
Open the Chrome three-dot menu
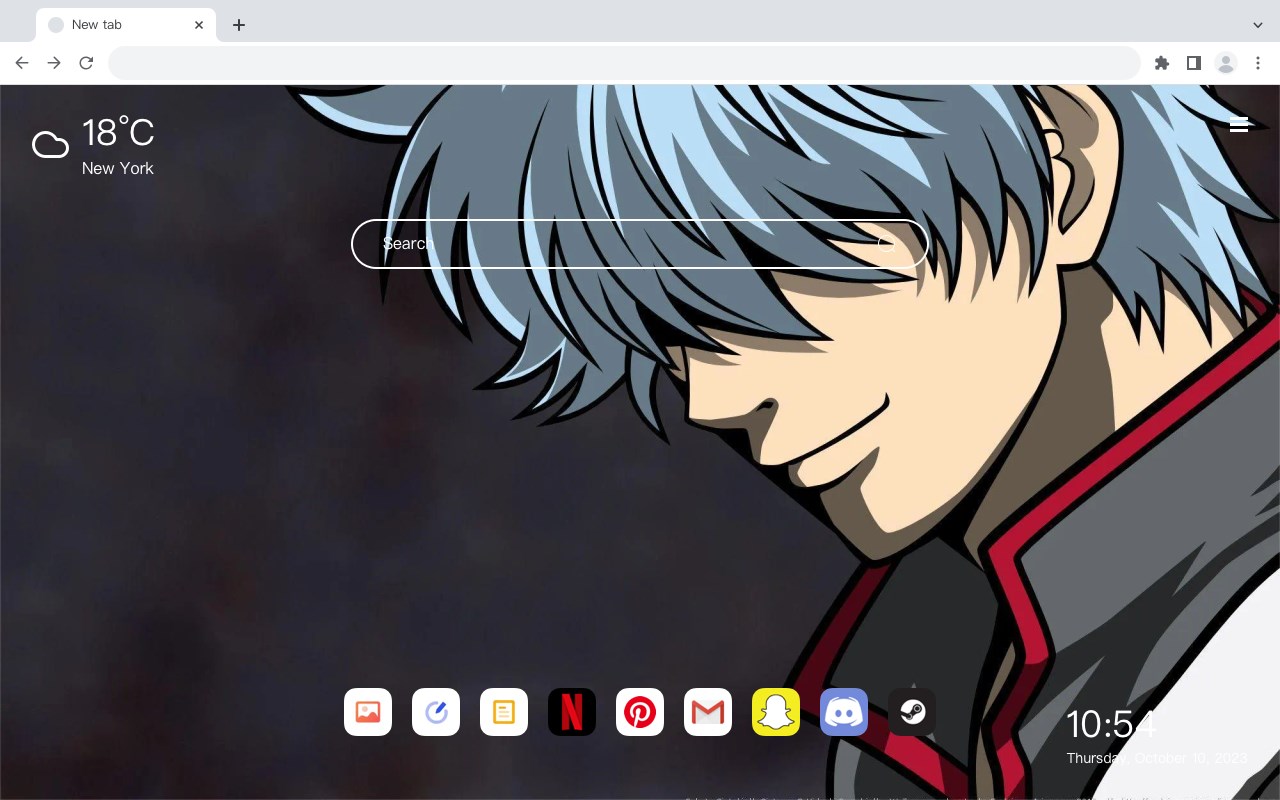[x=1258, y=63]
